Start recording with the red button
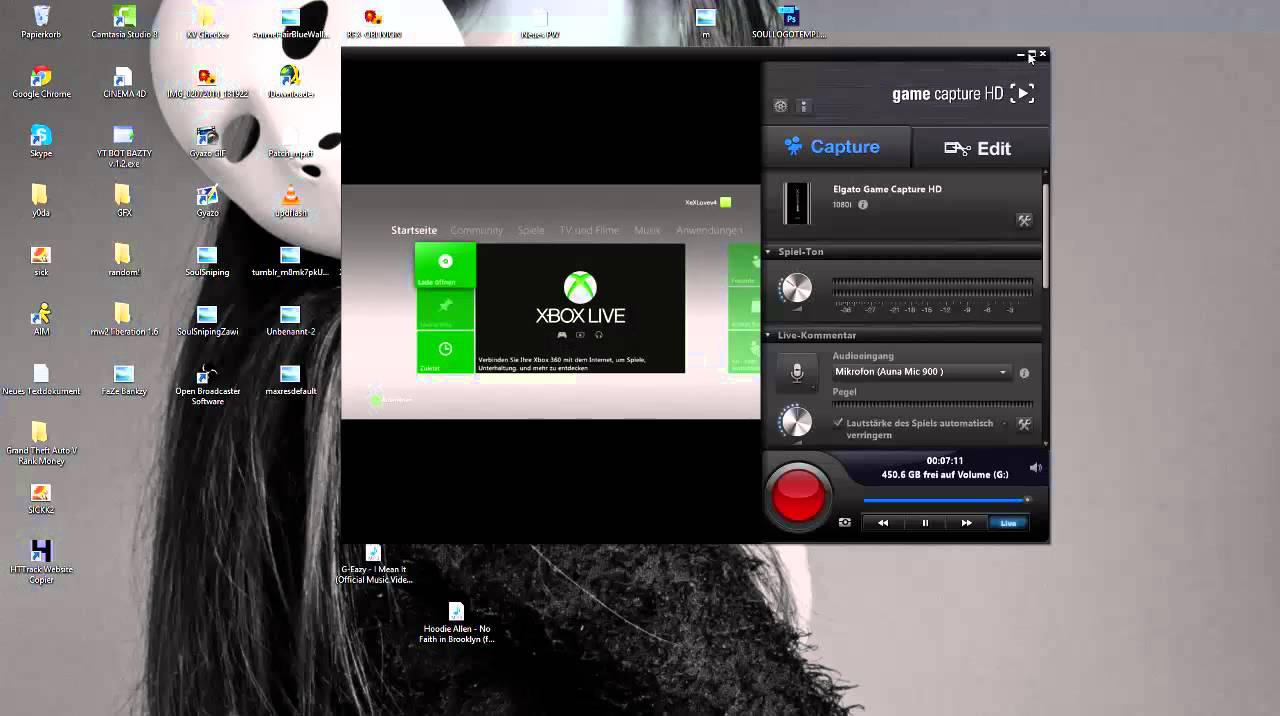Image resolution: width=1280 pixels, height=716 pixels. point(798,495)
